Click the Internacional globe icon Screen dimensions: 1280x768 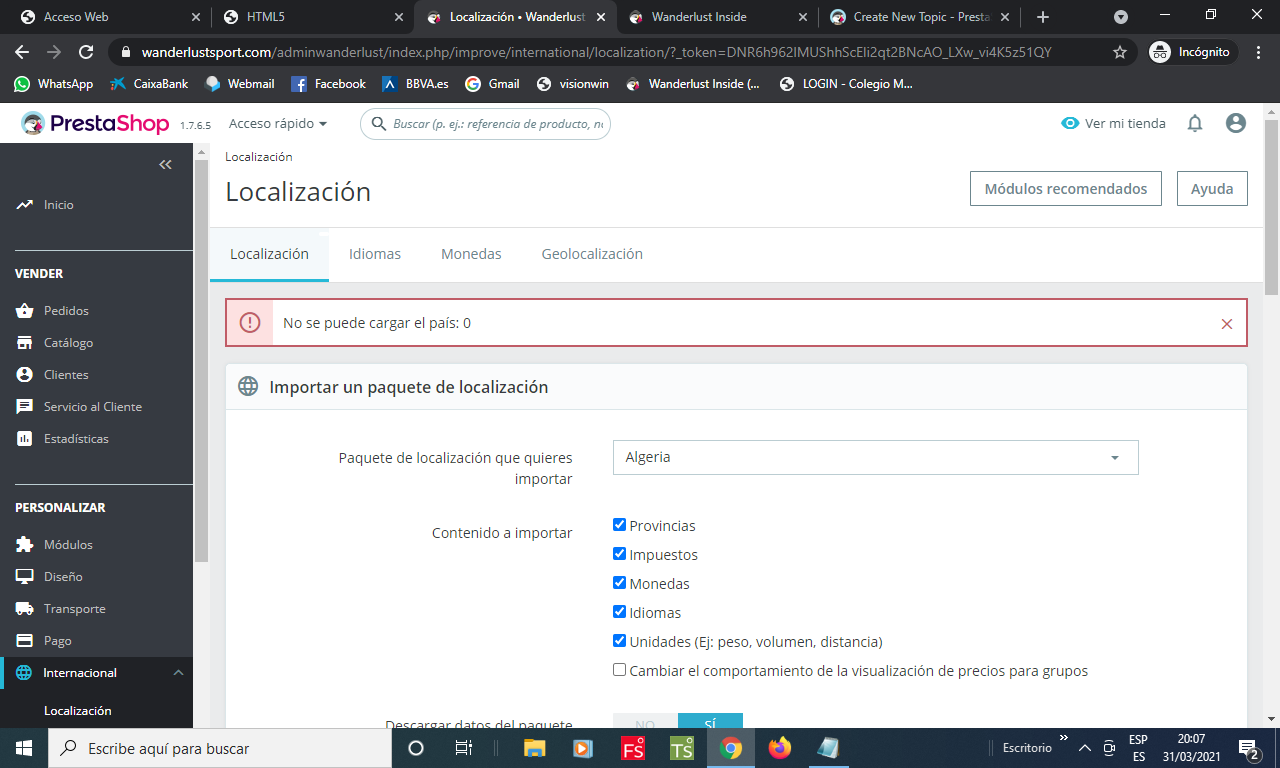point(25,673)
